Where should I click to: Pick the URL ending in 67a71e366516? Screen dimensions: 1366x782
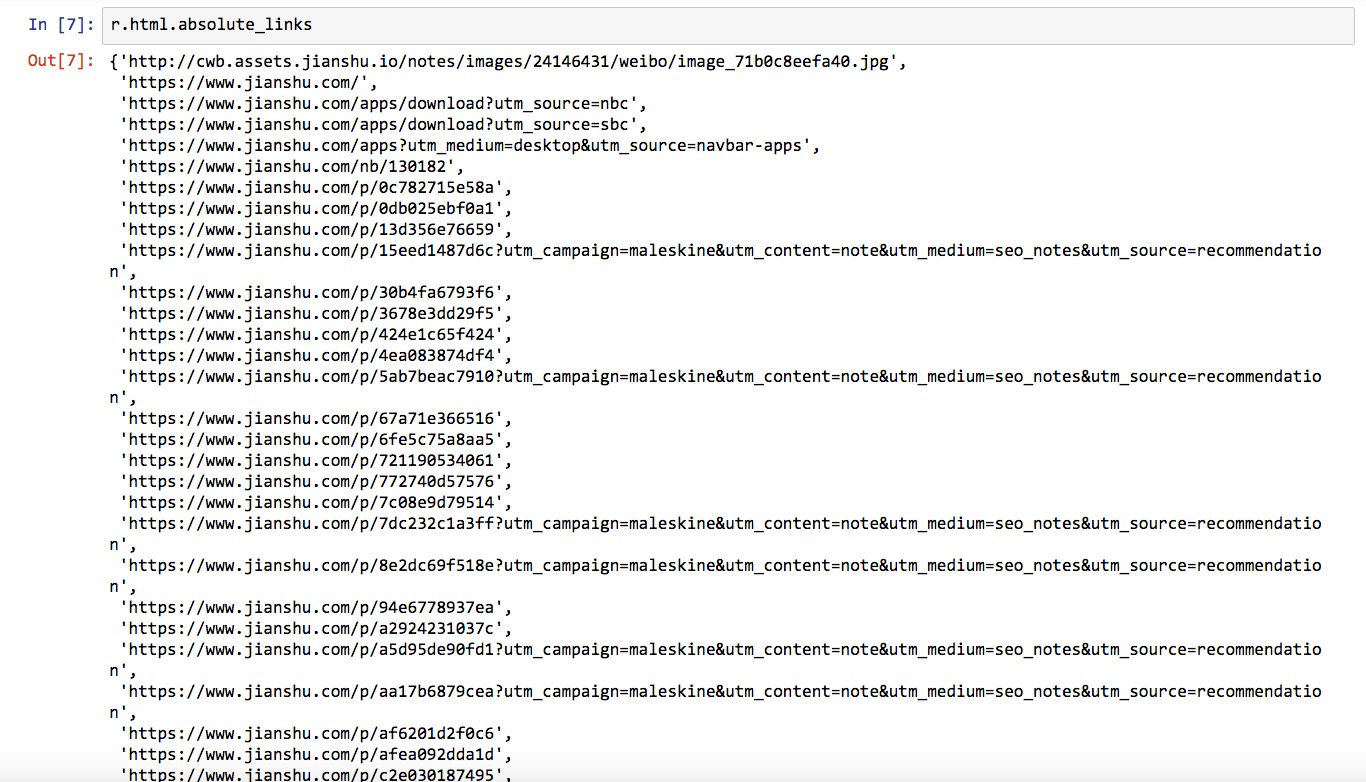tap(315, 419)
